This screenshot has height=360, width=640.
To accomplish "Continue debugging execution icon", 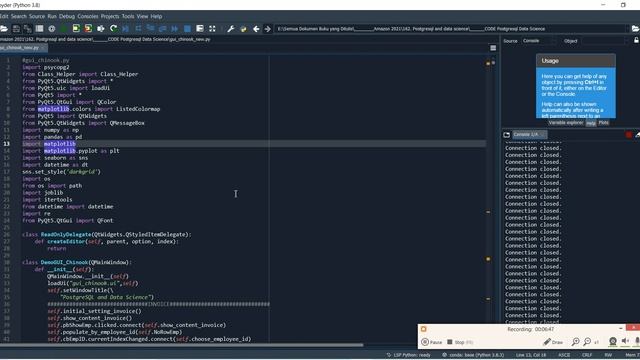I will tap(175, 29).
